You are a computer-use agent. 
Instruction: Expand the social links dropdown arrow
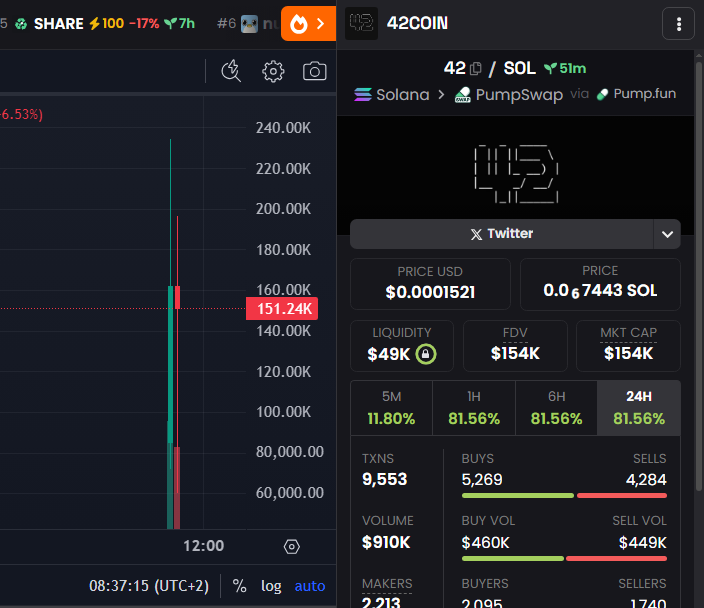[x=667, y=234]
